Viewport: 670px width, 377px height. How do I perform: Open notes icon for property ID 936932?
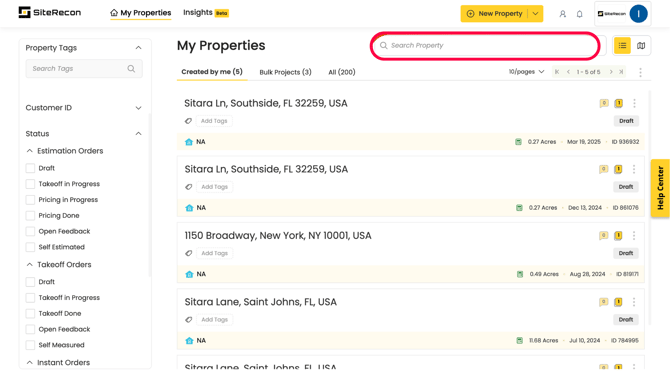click(x=619, y=103)
